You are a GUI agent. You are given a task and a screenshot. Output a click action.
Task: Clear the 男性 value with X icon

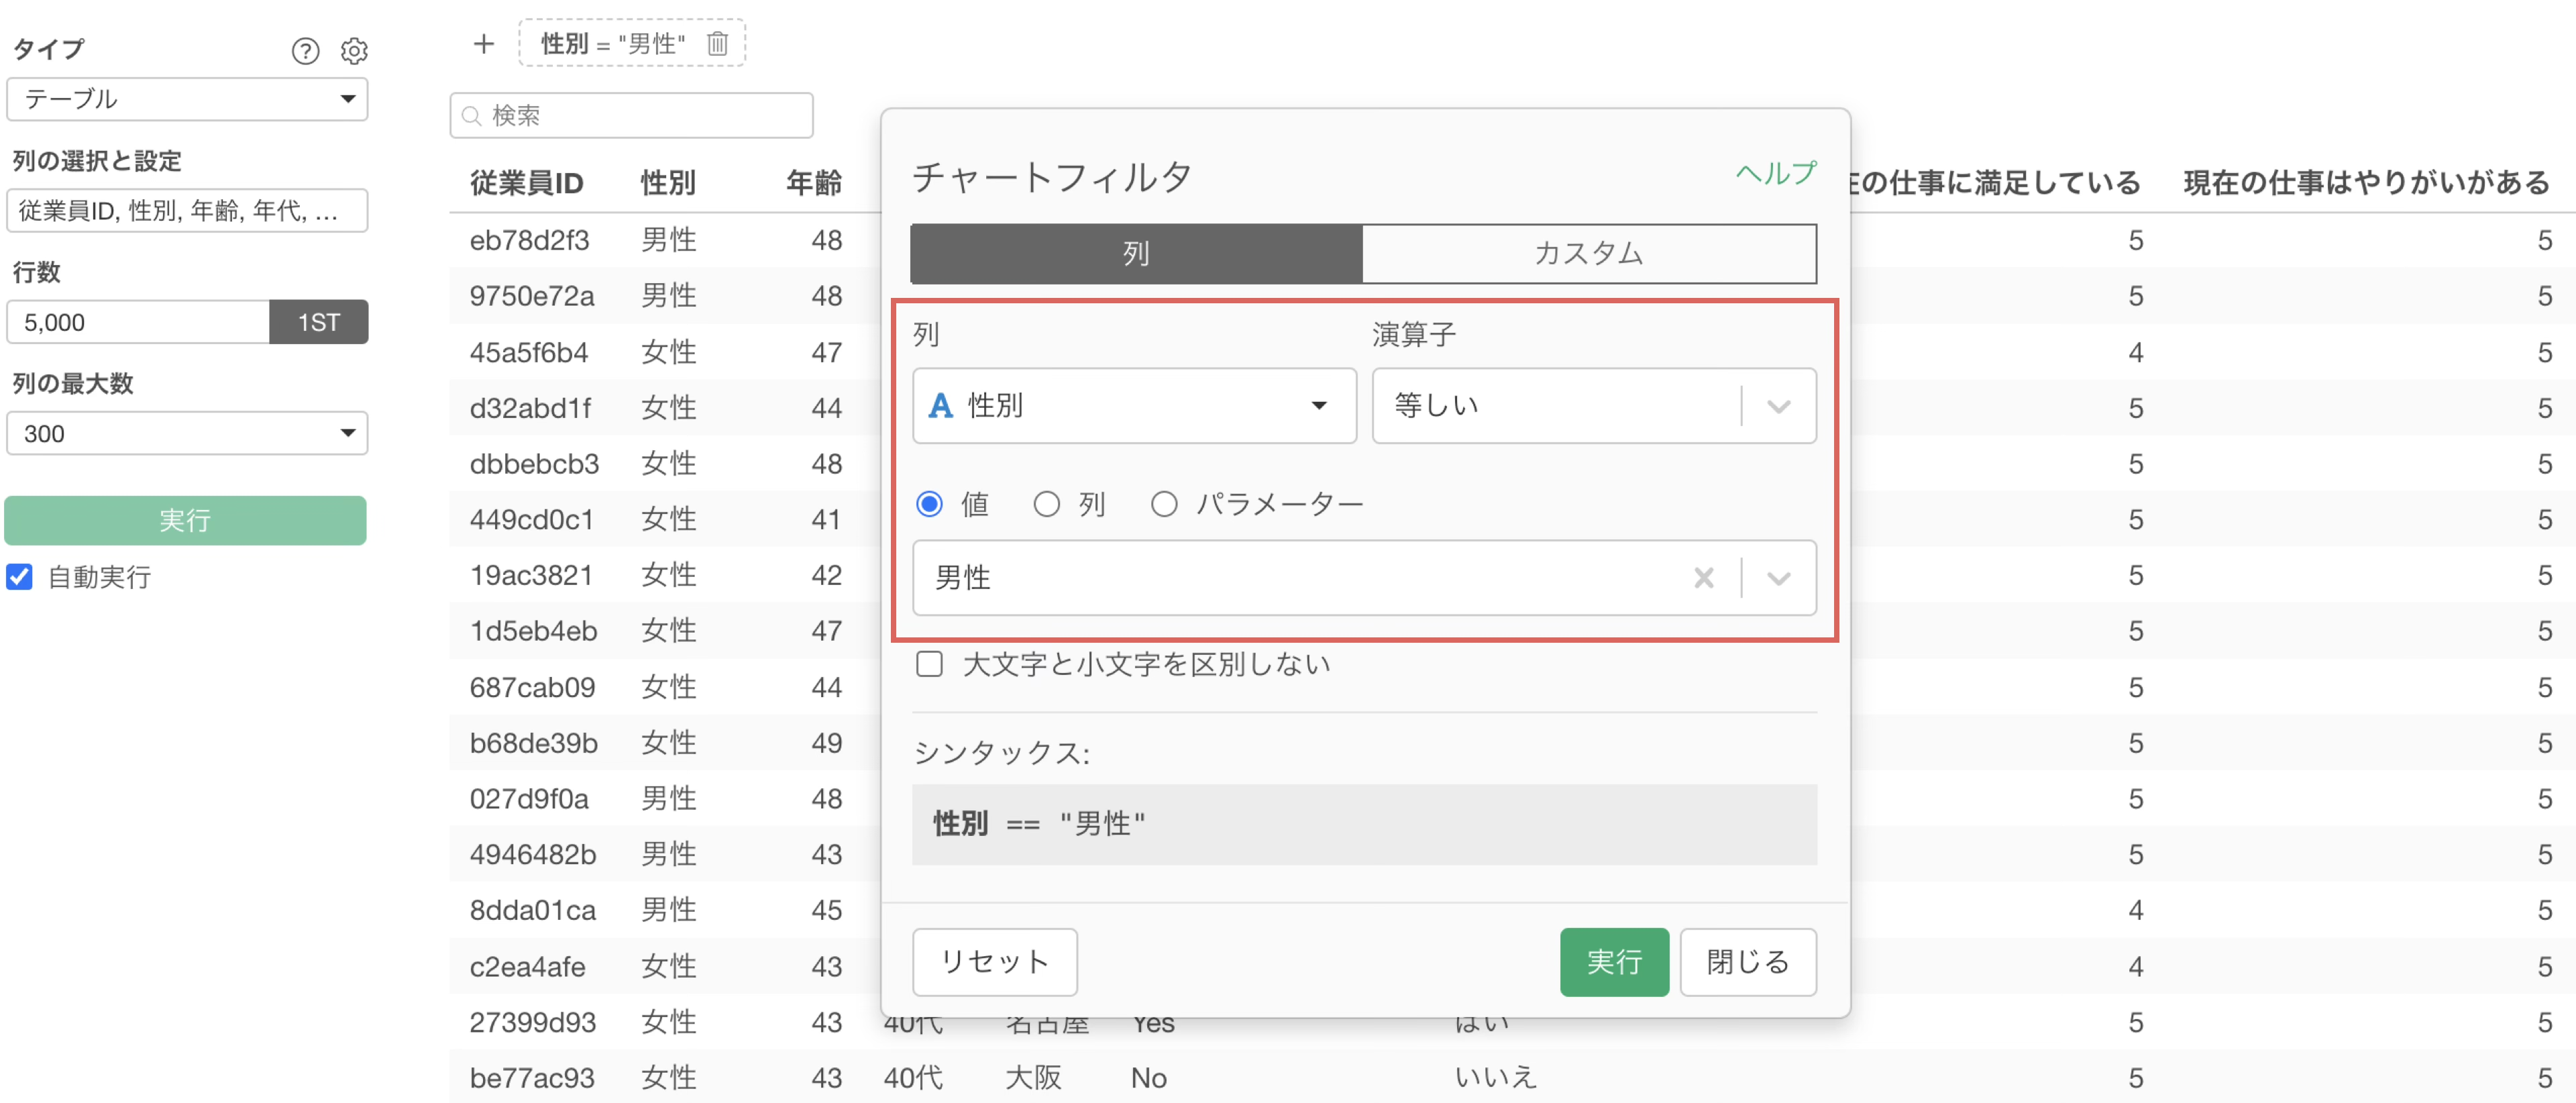coord(1703,577)
